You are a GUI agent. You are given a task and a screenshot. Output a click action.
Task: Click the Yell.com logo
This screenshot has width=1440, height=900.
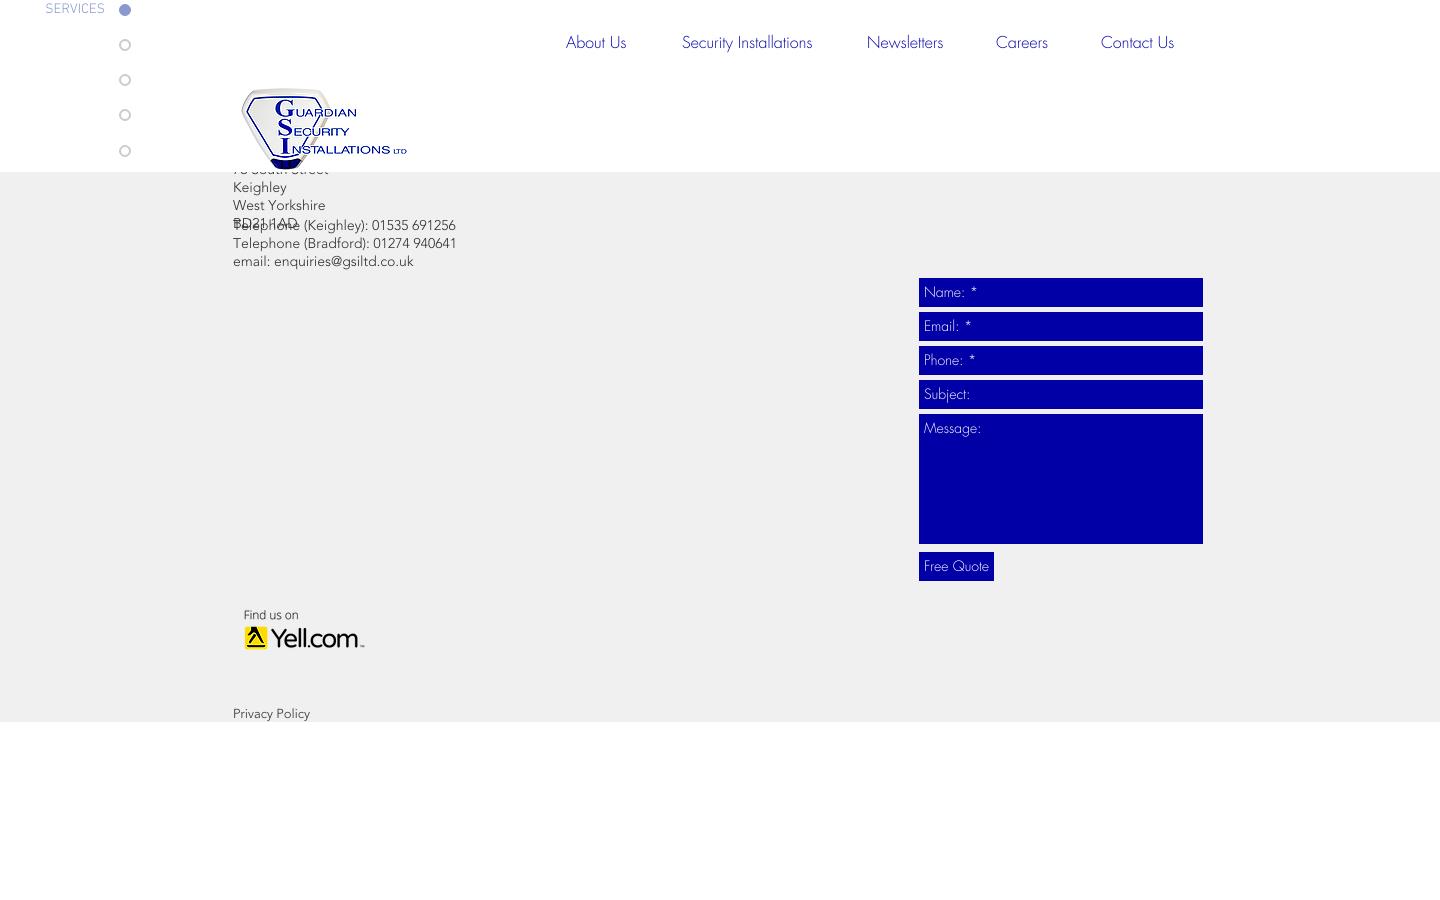coord(304,637)
